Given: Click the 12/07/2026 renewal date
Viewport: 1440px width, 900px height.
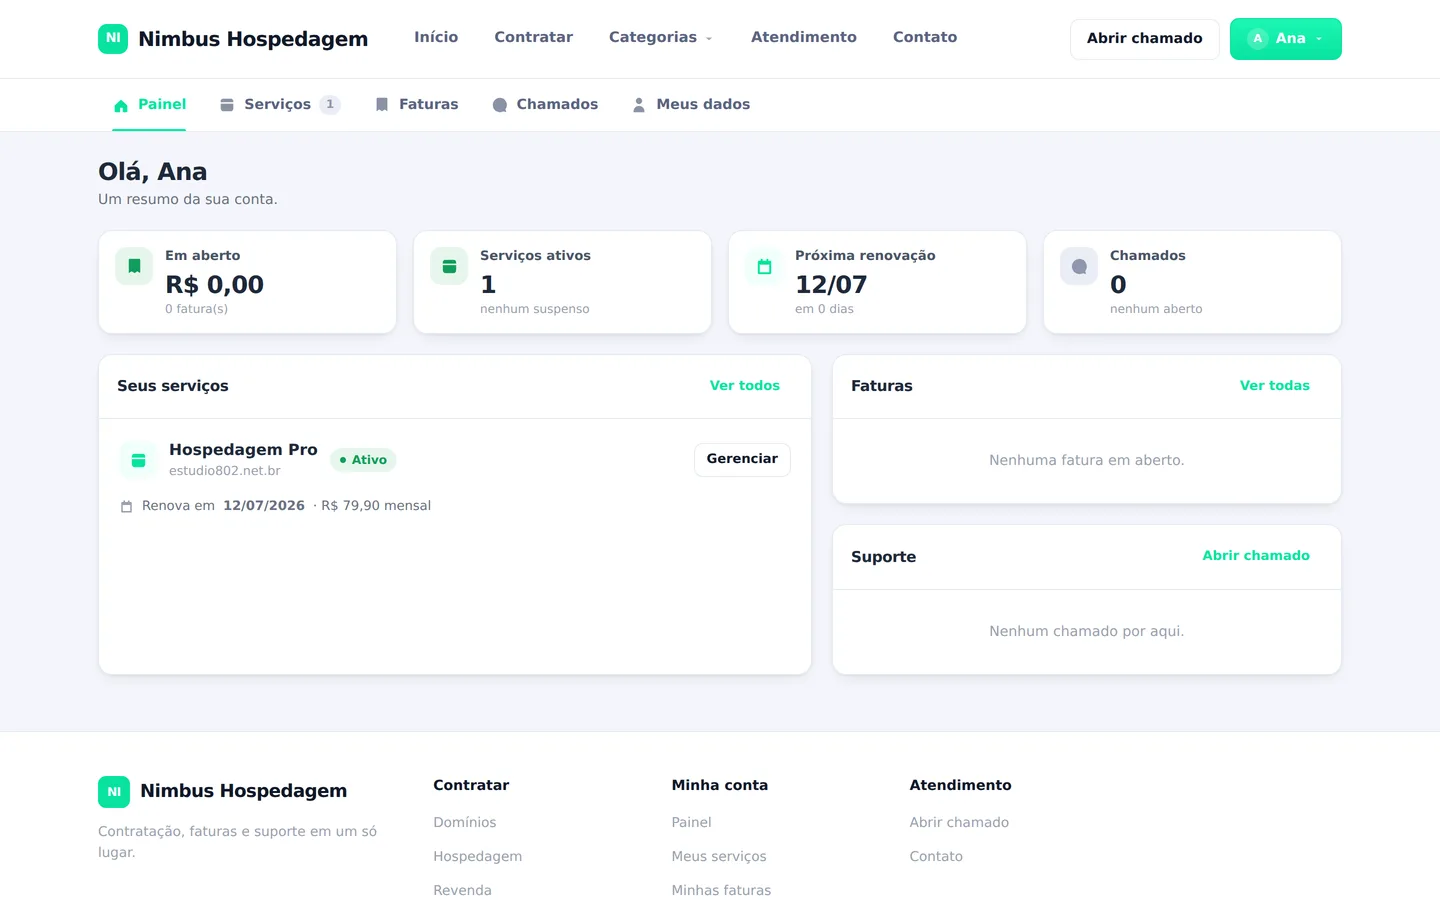Looking at the screenshot, I should (x=264, y=506).
